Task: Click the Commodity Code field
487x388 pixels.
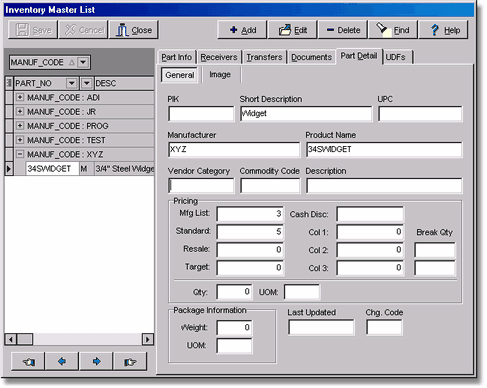Action: pos(270,186)
